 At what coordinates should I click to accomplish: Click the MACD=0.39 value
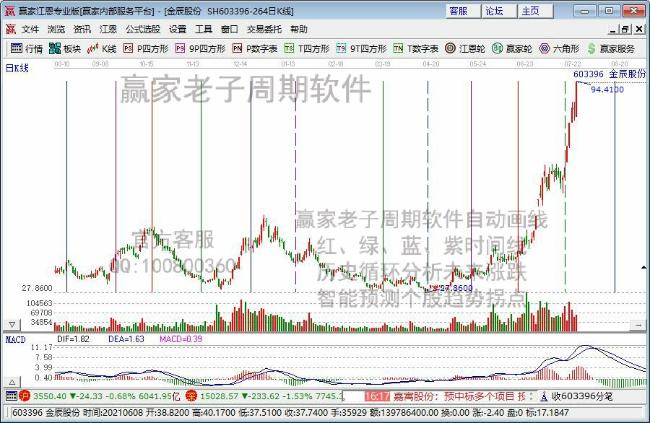181,339
